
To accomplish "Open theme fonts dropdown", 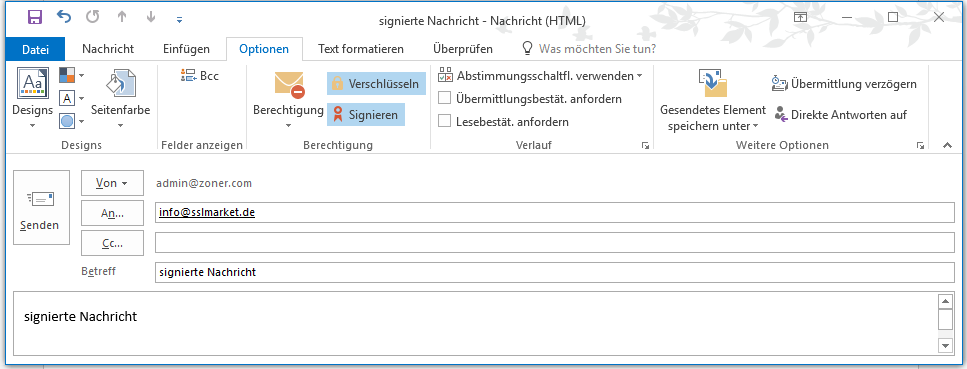I will [72, 98].
